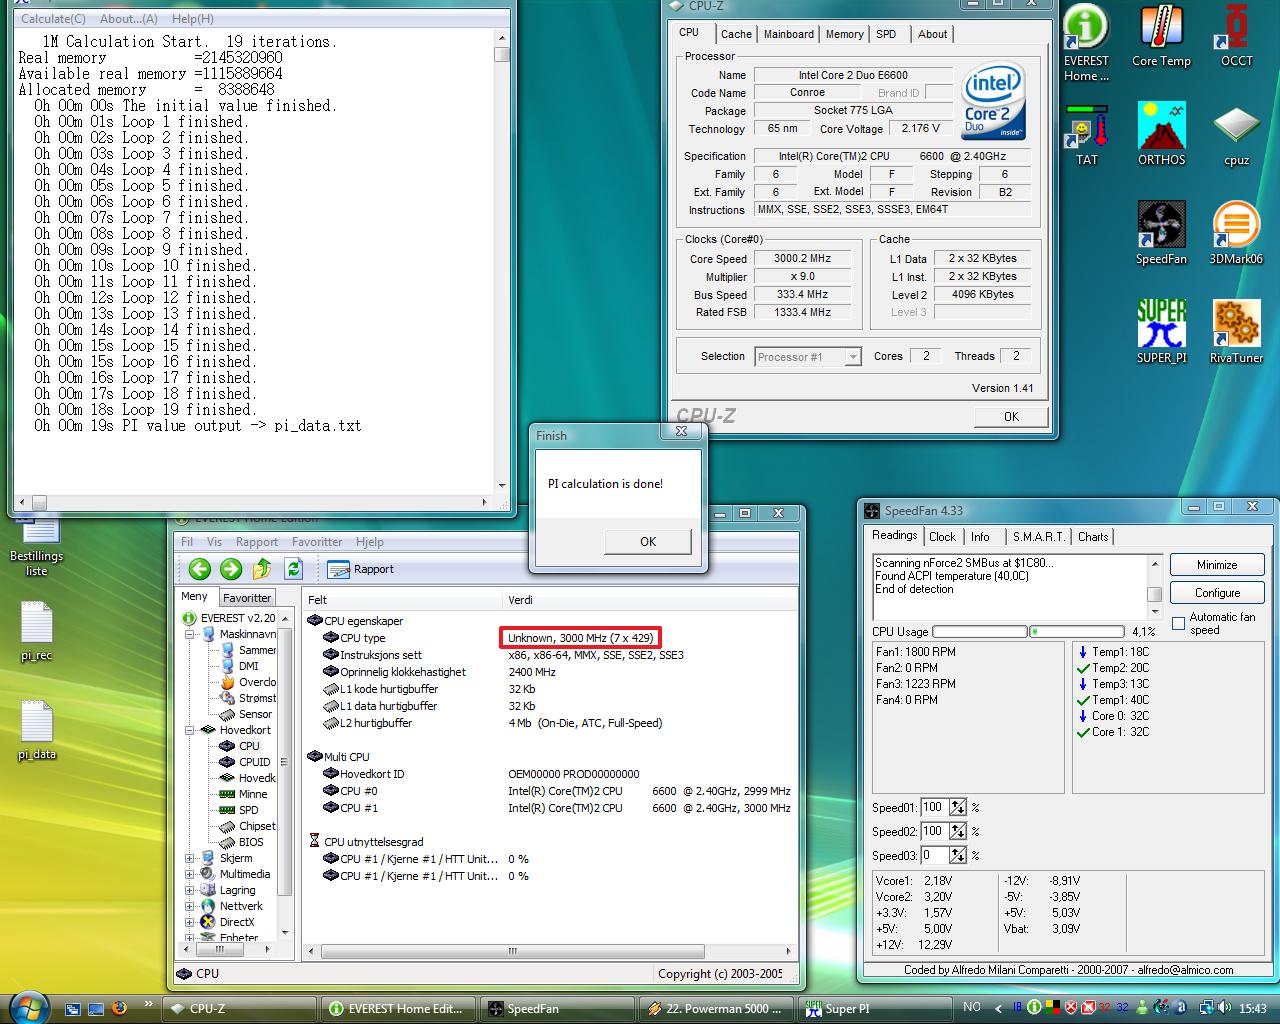Open the SPD tab in CPU-Z
The image size is (1280, 1024).
pos(886,34)
